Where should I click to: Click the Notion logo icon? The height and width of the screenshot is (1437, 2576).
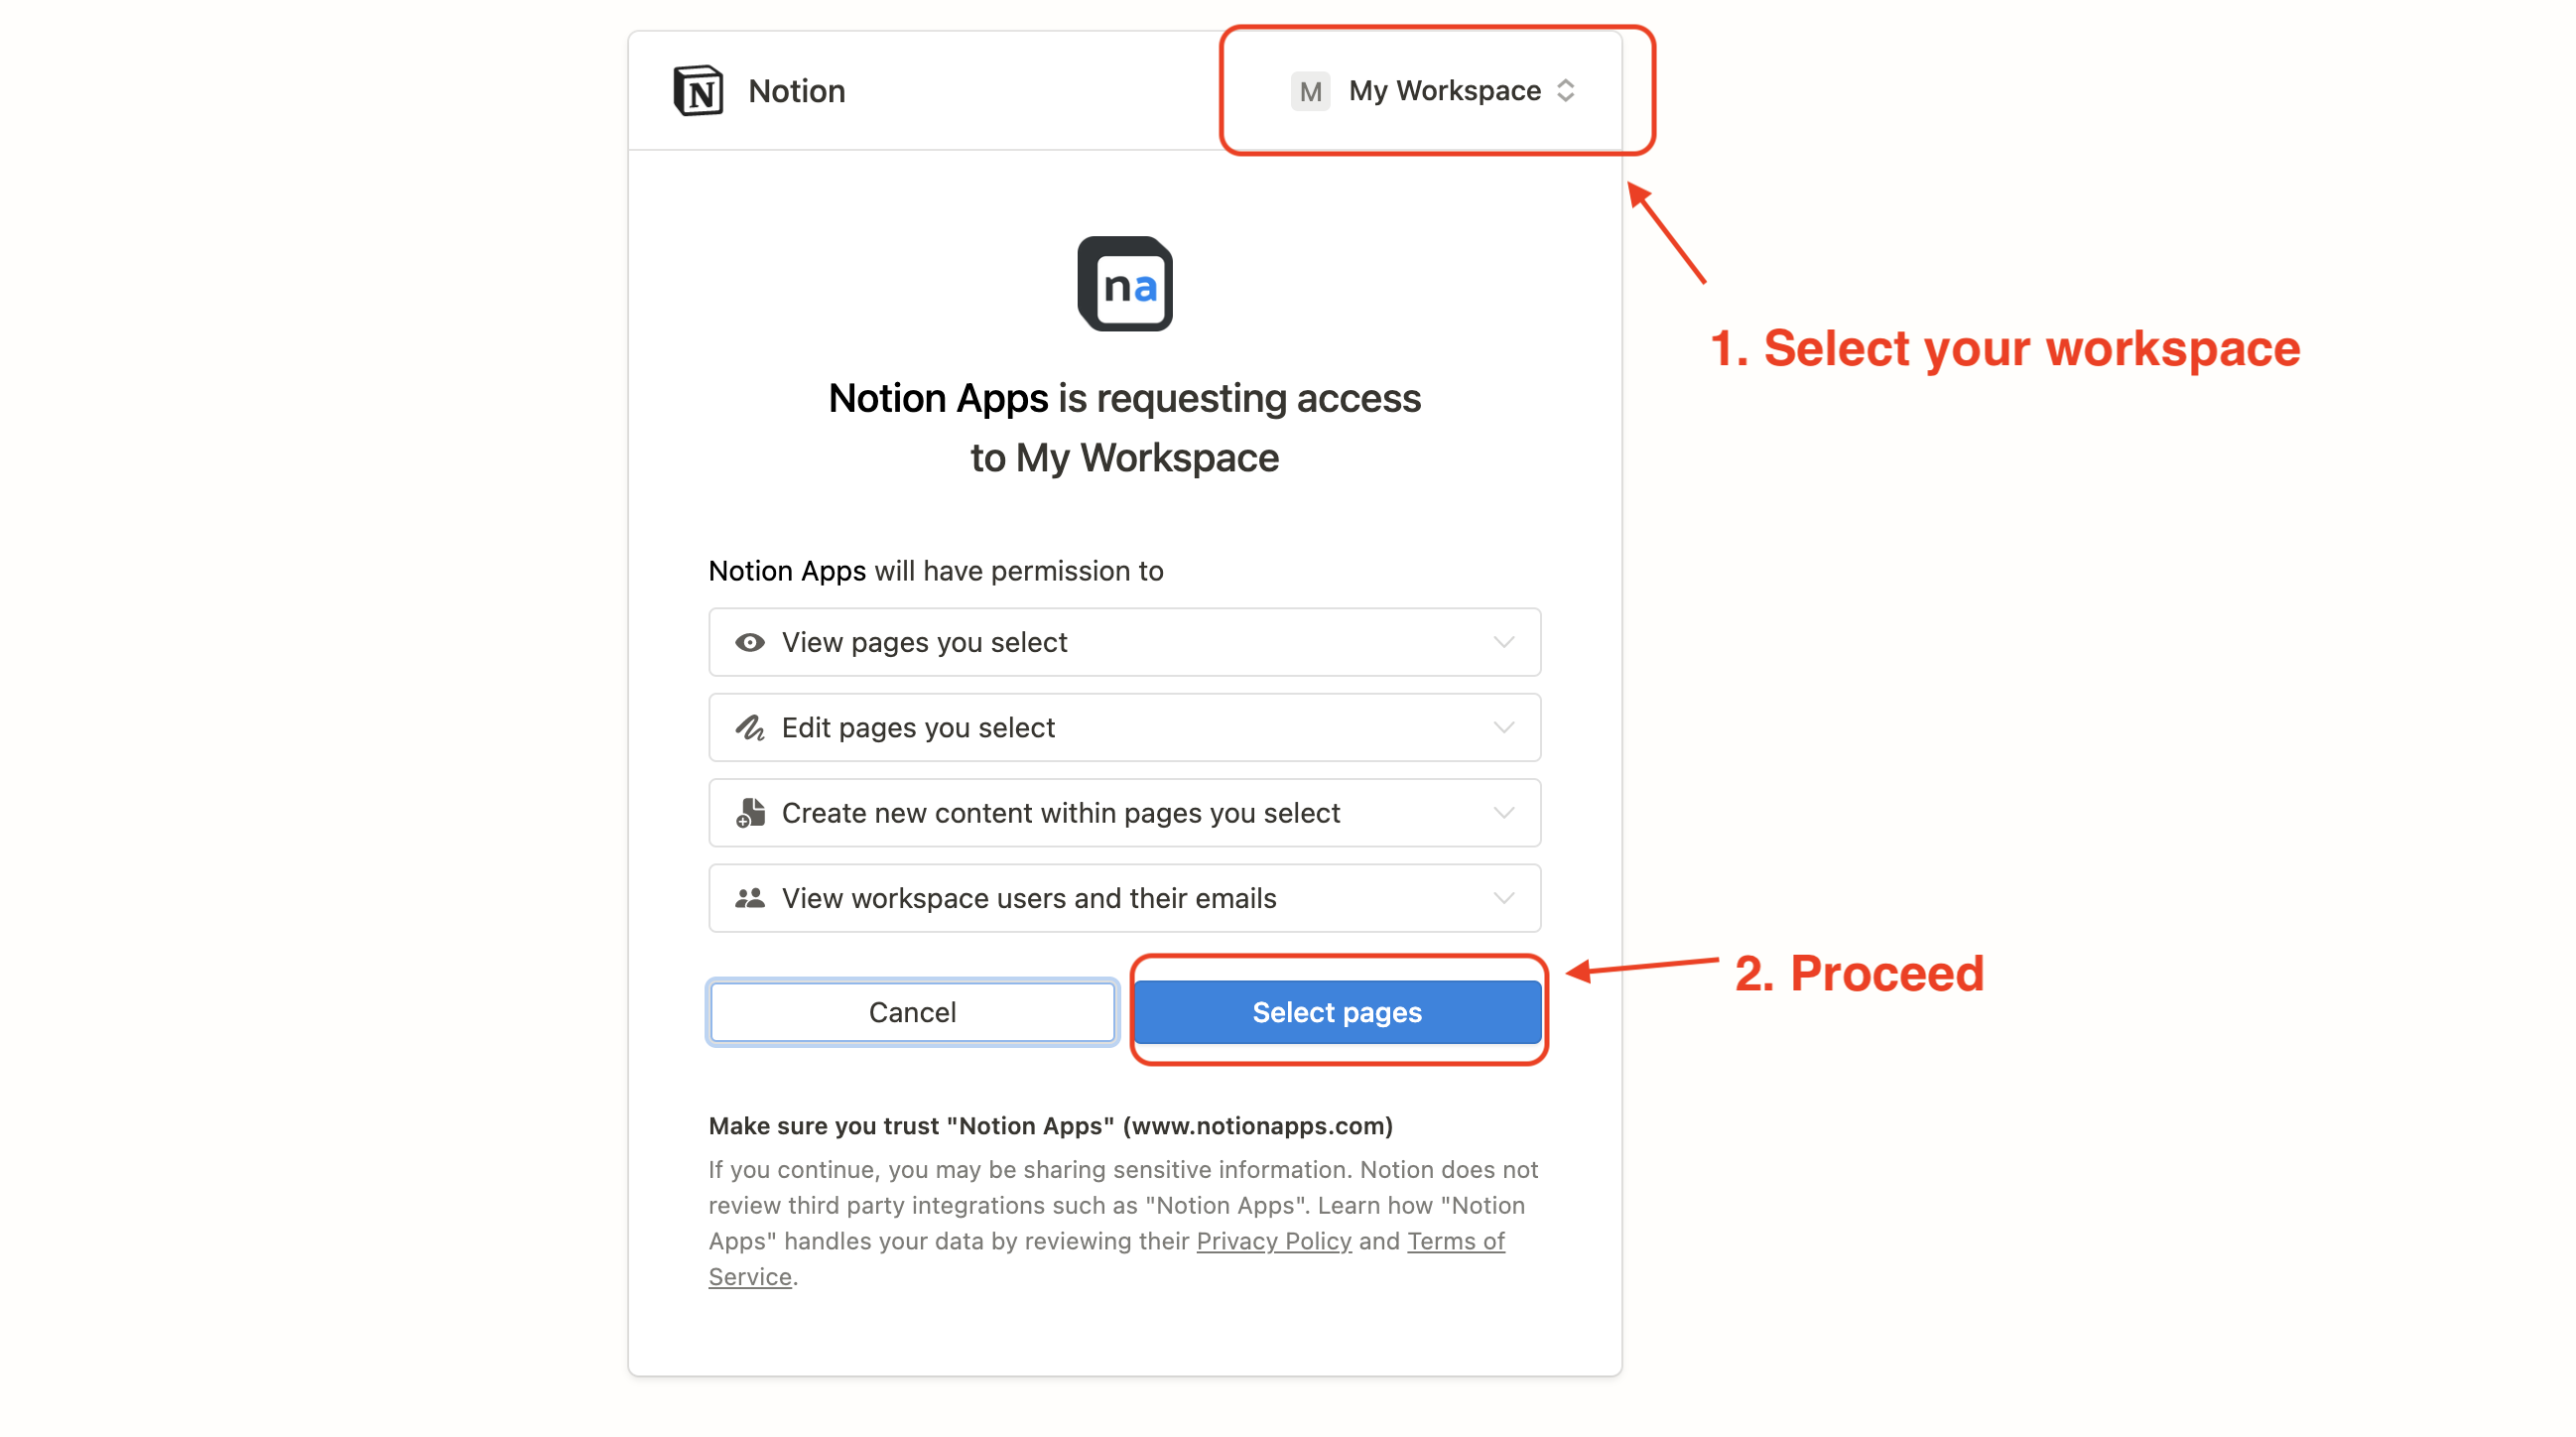(698, 91)
